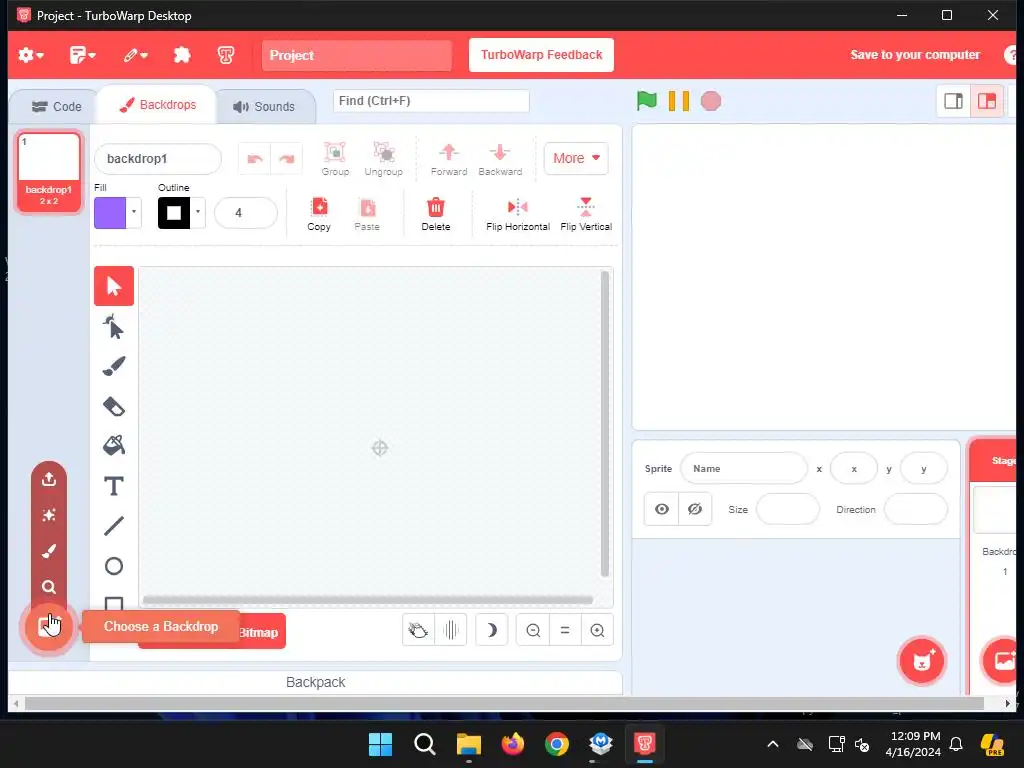The height and width of the screenshot is (768, 1024).
Task: Select the backdrop1 thumbnail
Action: point(49,172)
